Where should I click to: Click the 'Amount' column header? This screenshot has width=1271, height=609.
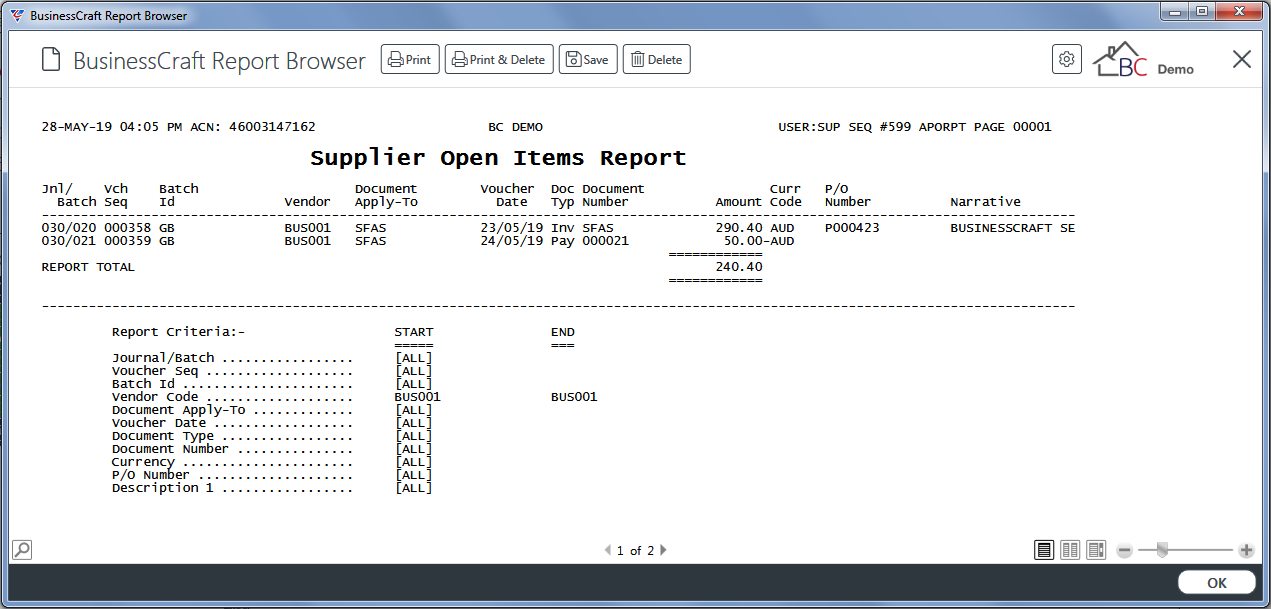point(739,202)
